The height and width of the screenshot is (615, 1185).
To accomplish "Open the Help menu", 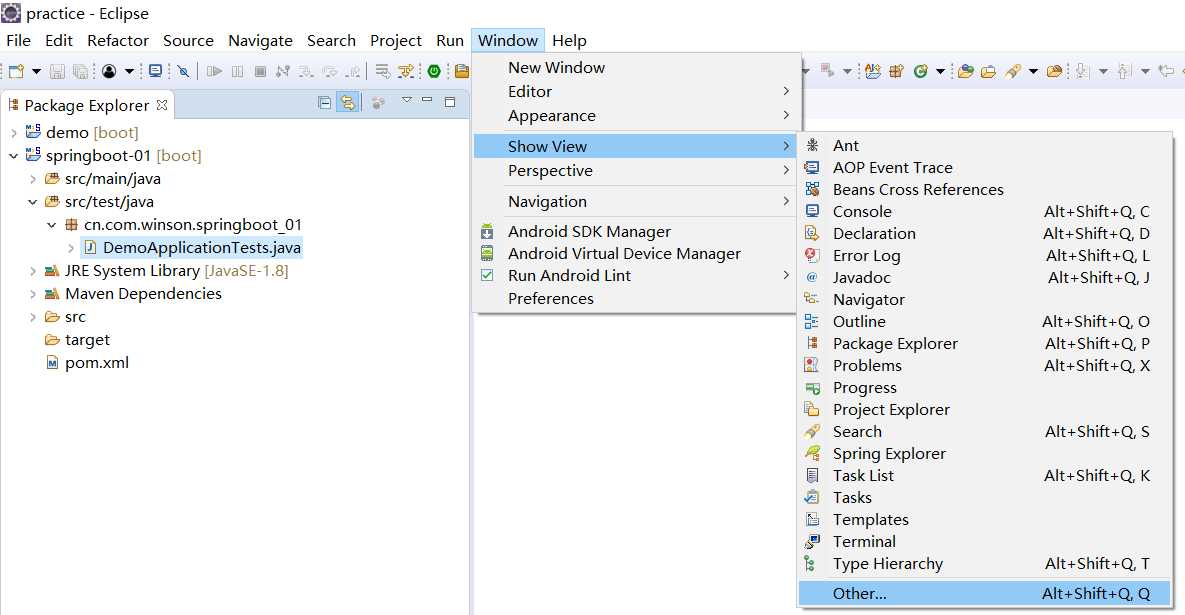I will coord(569,41).
